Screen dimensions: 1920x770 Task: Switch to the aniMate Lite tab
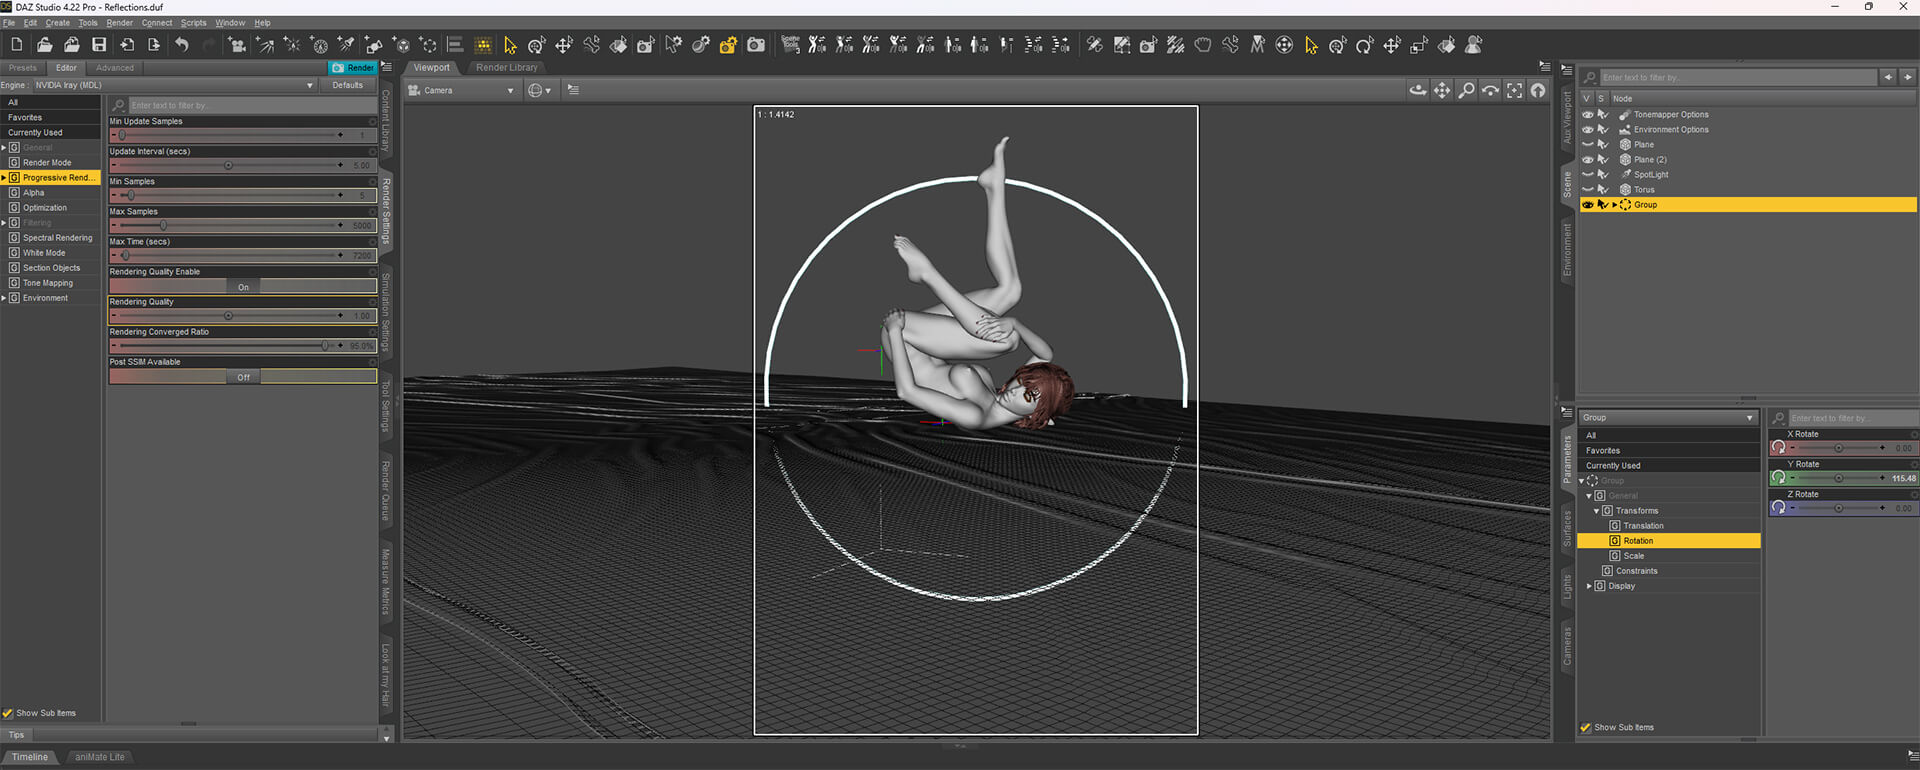click(x=100, y=757)
